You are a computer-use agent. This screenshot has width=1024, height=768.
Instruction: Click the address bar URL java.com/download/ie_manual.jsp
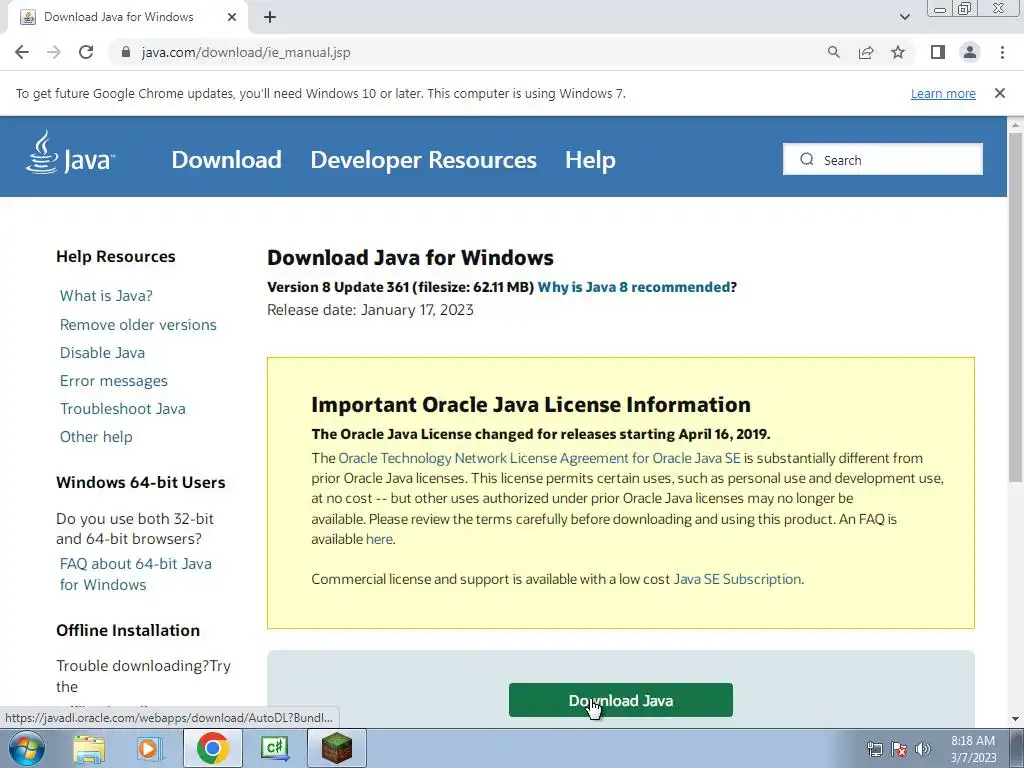[x=246, y=52]
